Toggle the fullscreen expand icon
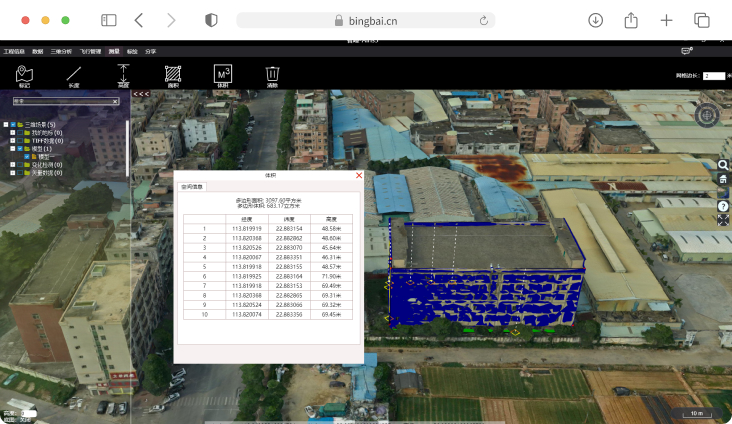The height and width of the screenshot is (424, 732). (723, 219)
